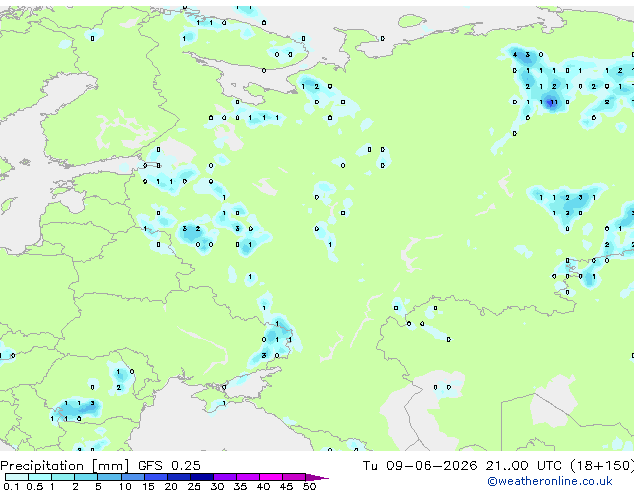Image resolution: width=634 pixels, height=490 pixels.
Task: Select the 1 mm legend color box
Action: click(x=63, y=477)
